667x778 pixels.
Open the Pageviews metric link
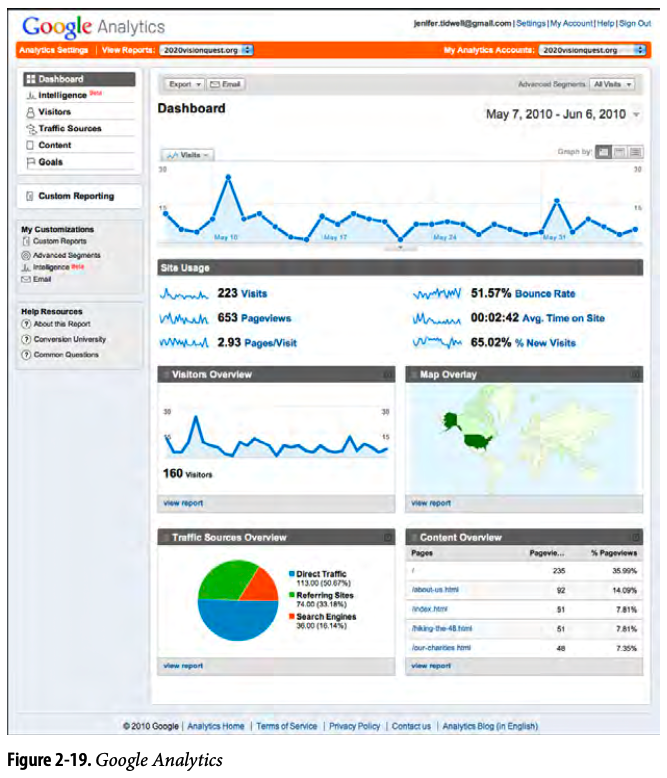pyautogui.click(x=266, y=319)
